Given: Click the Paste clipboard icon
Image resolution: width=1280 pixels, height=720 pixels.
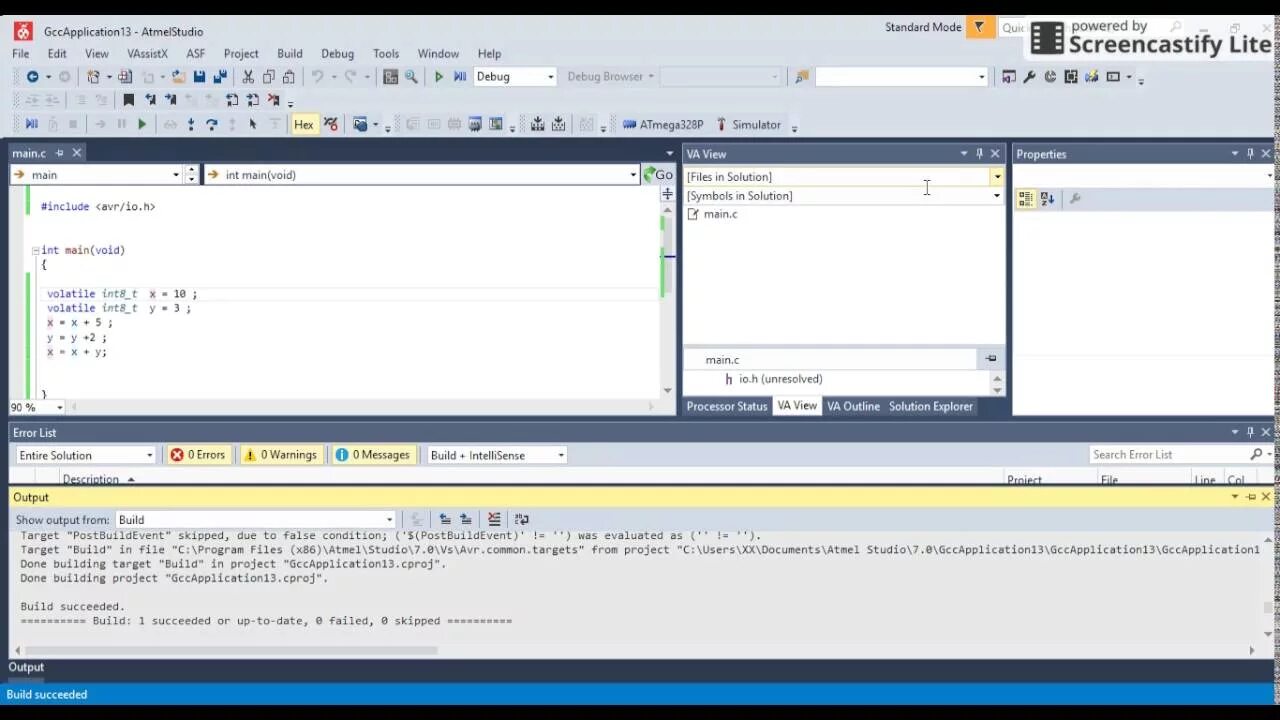Looking at the screenshot, I should point(288,77).
